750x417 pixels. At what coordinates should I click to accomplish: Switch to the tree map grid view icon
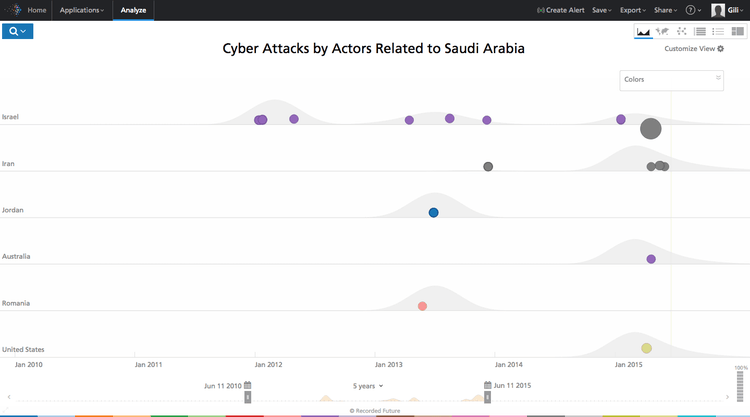tap(737, 32)
